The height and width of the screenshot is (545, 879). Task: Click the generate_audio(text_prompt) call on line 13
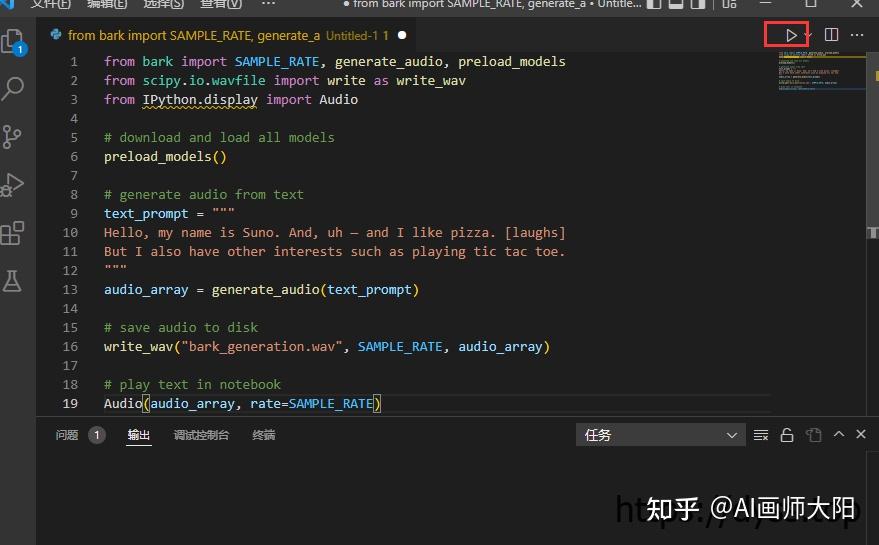(x=315, y=290)
